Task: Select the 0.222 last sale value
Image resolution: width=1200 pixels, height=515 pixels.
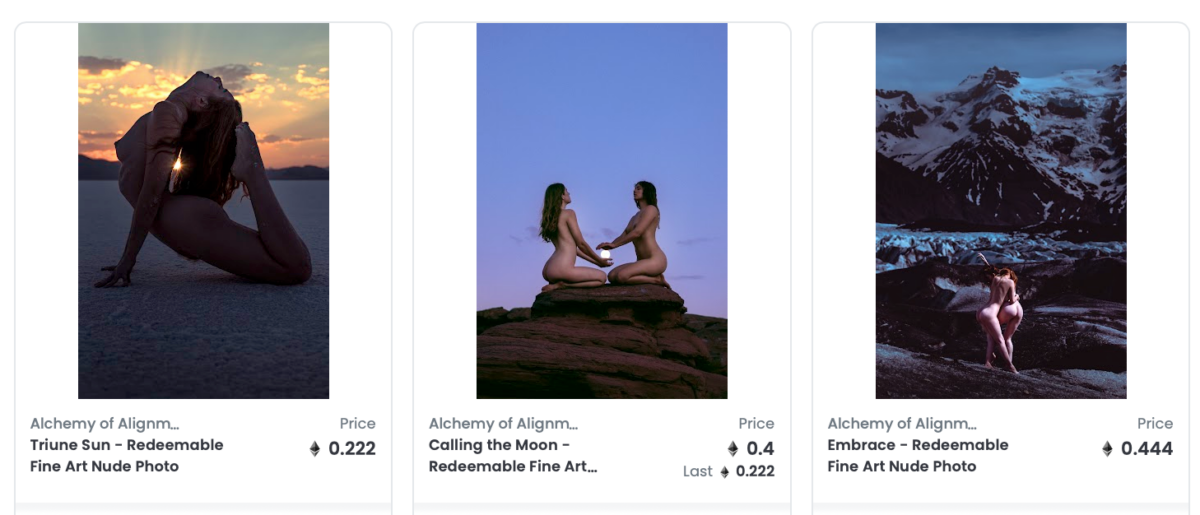Action: 755,472
